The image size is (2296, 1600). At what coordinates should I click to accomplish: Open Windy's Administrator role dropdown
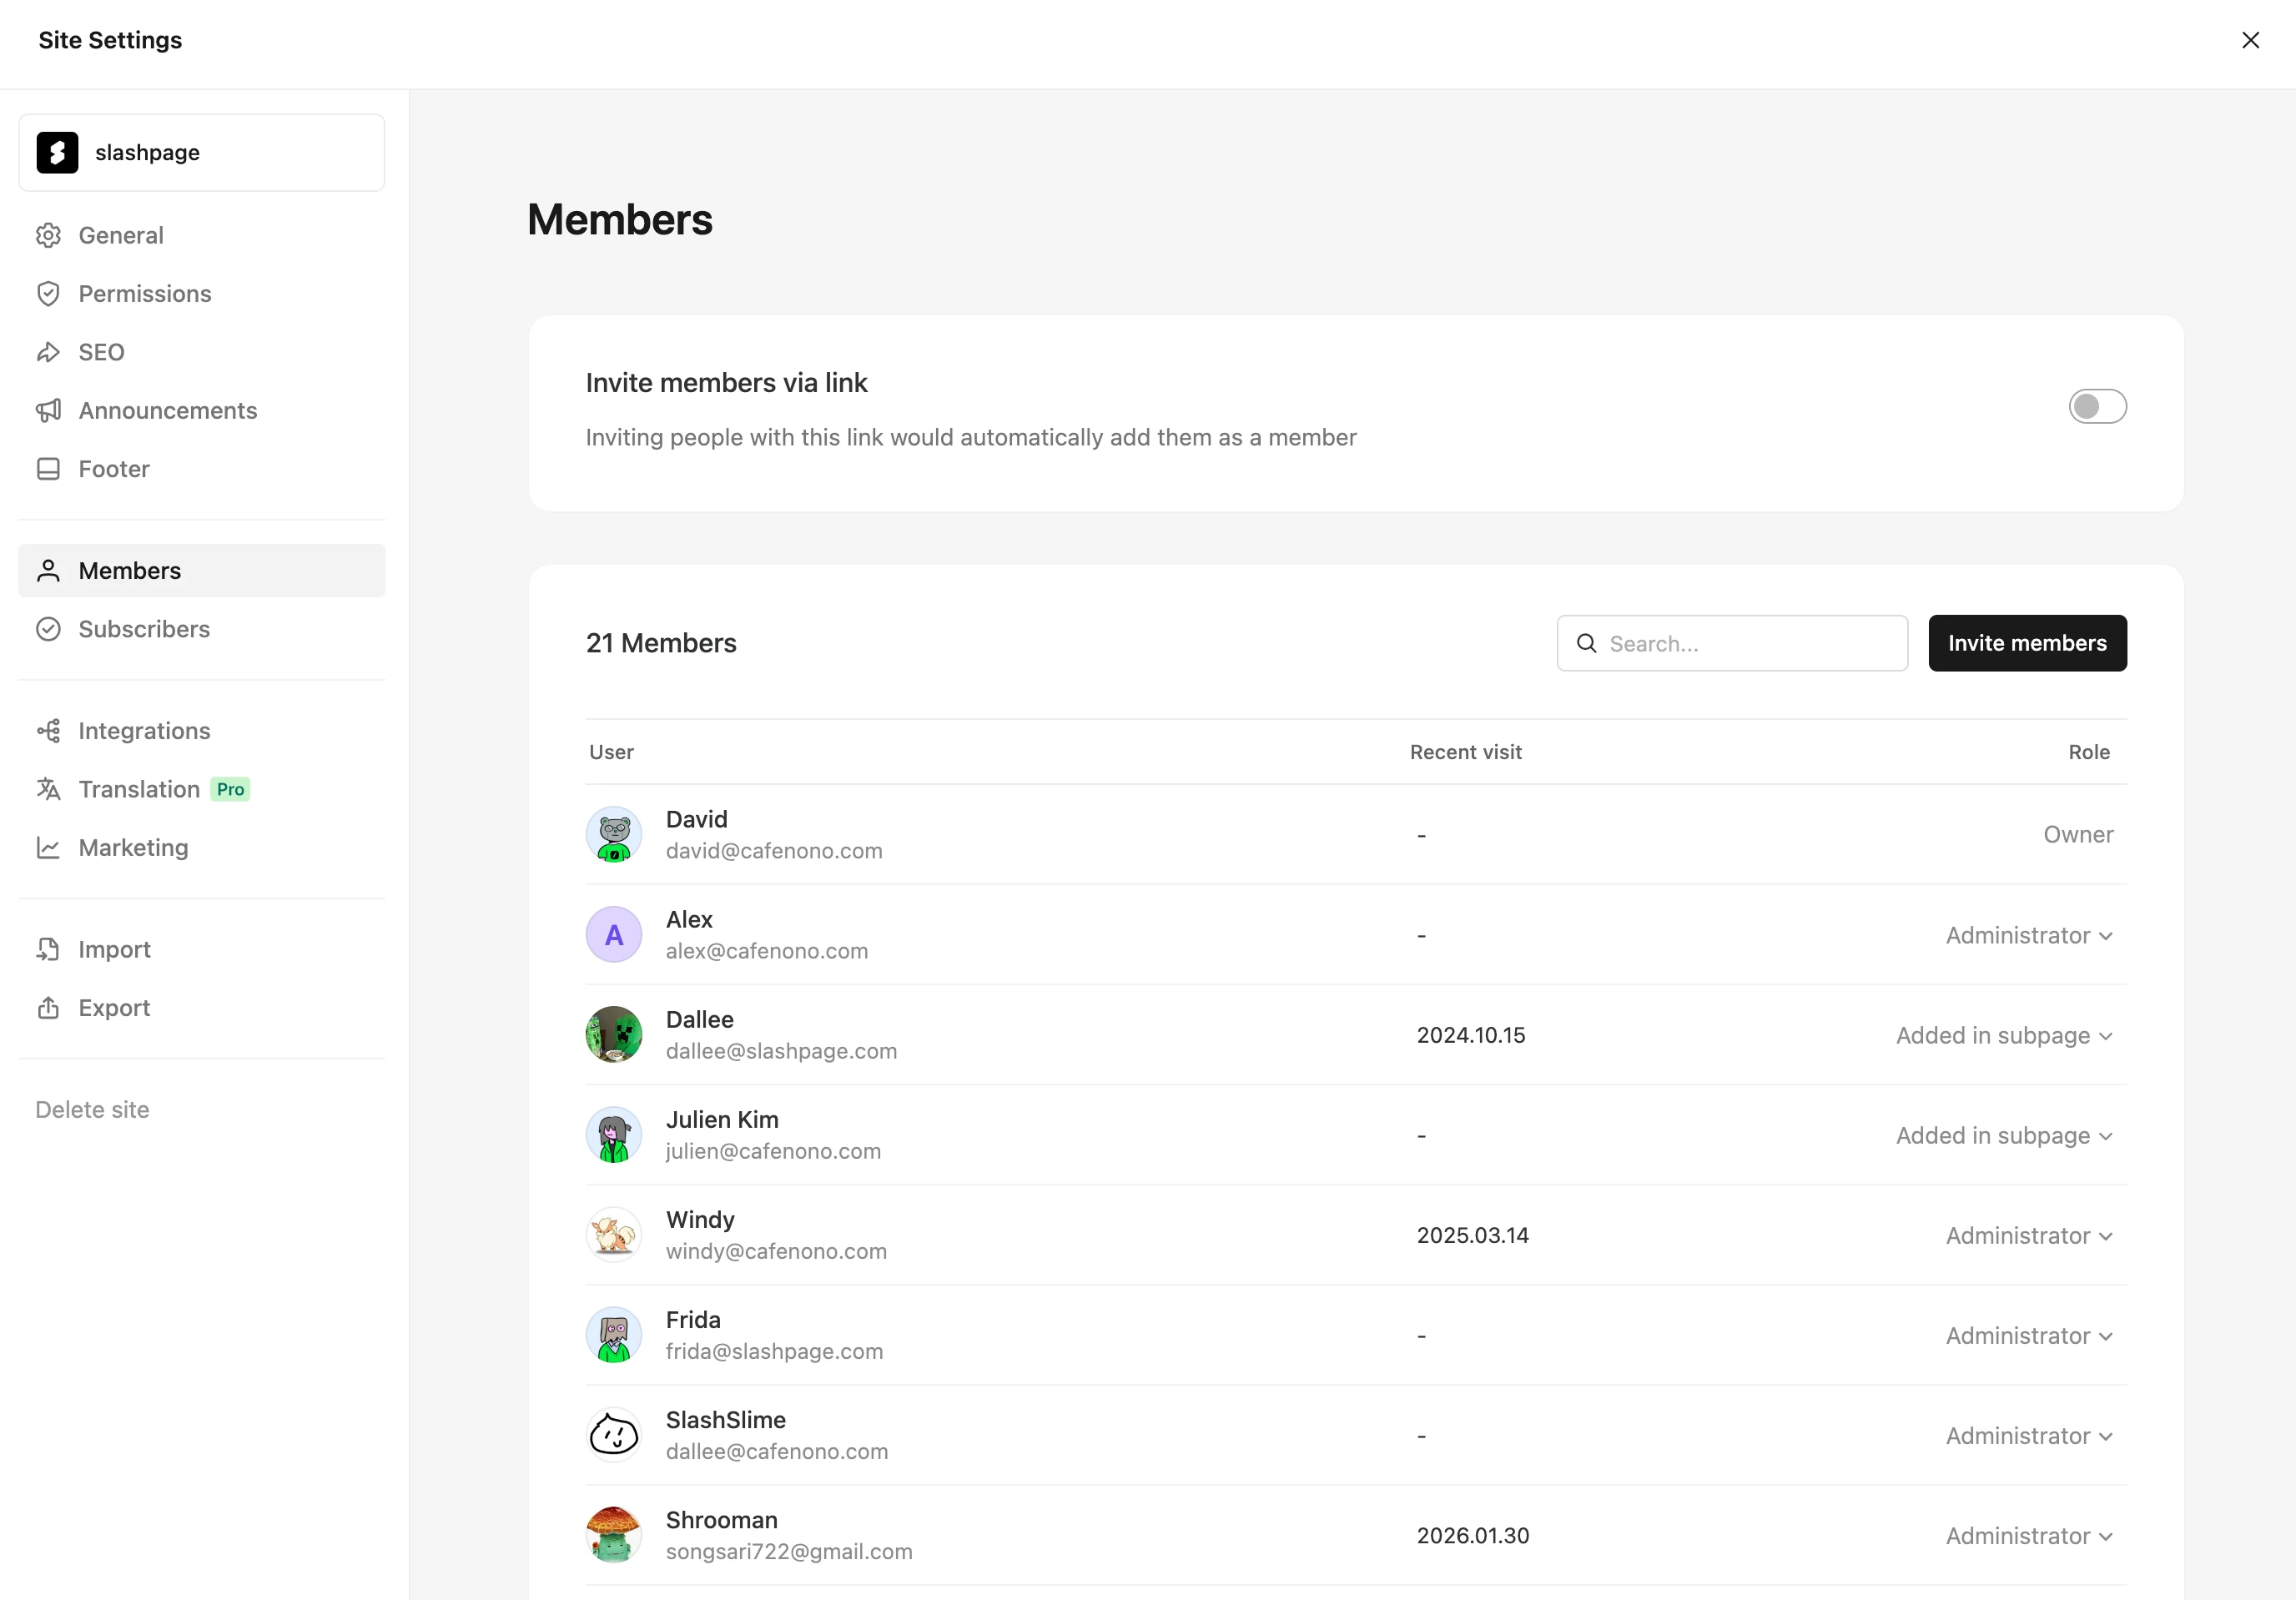coord(2028,1236)
